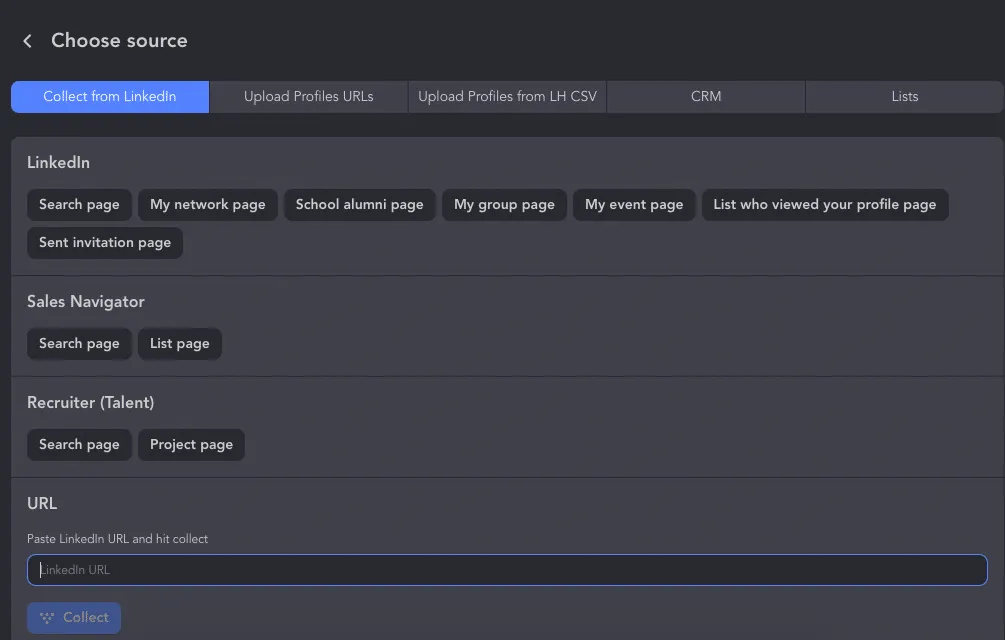Select Sales Navigator List page

[179, 343]
